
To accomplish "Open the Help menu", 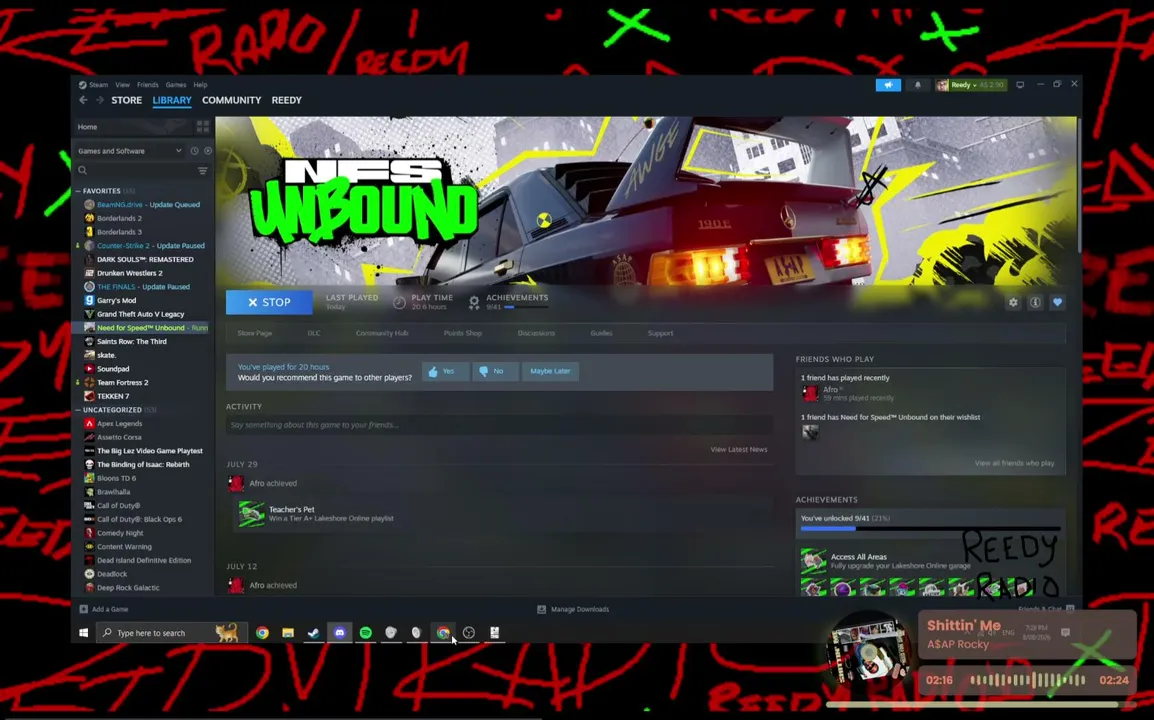I will (x=200, y=85).
